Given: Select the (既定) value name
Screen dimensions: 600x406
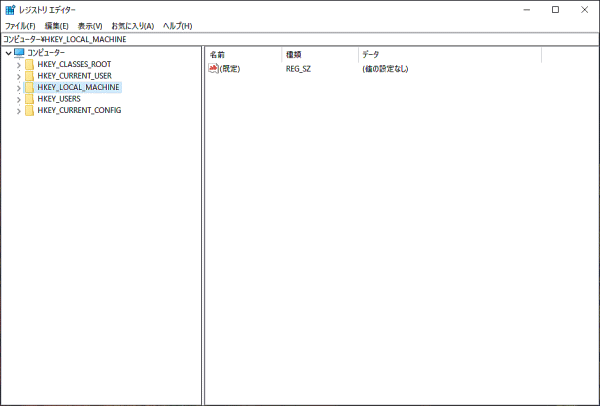Looking at the screenshot, I should pos(230,69).
